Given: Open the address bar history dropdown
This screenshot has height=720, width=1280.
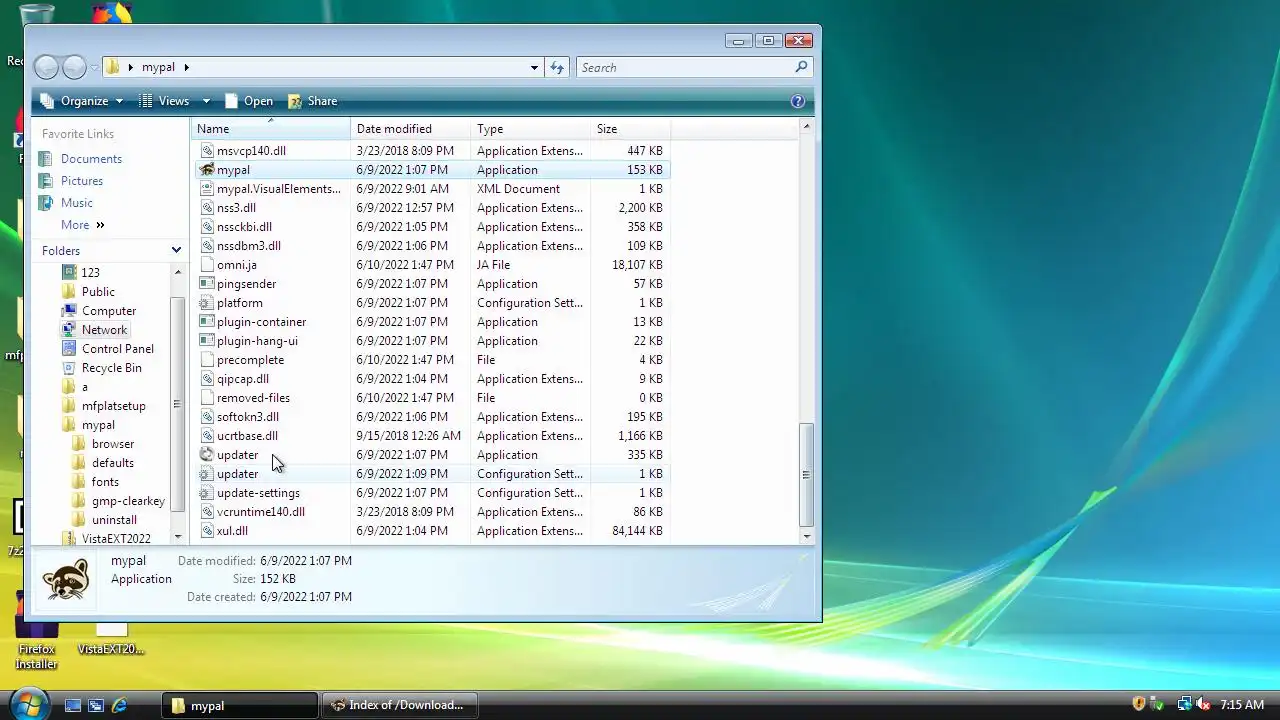Looking at the screenshot, I should [x=534, y=67].
